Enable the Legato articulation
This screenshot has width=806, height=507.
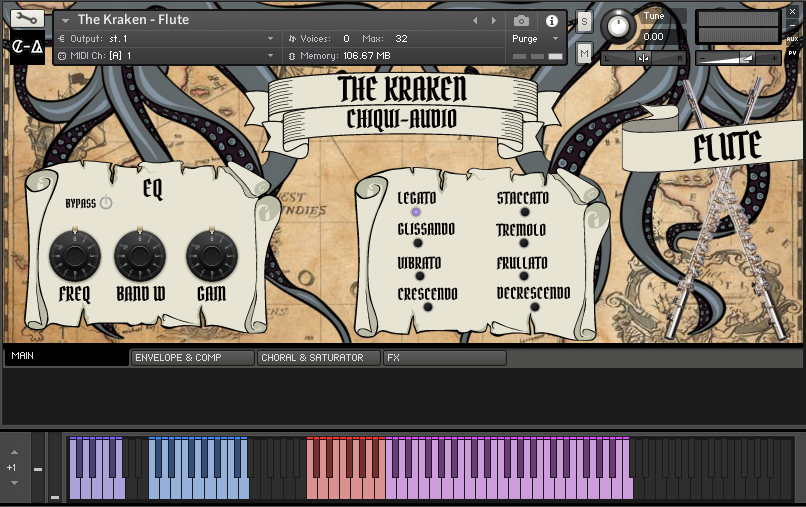click(416, 212)
